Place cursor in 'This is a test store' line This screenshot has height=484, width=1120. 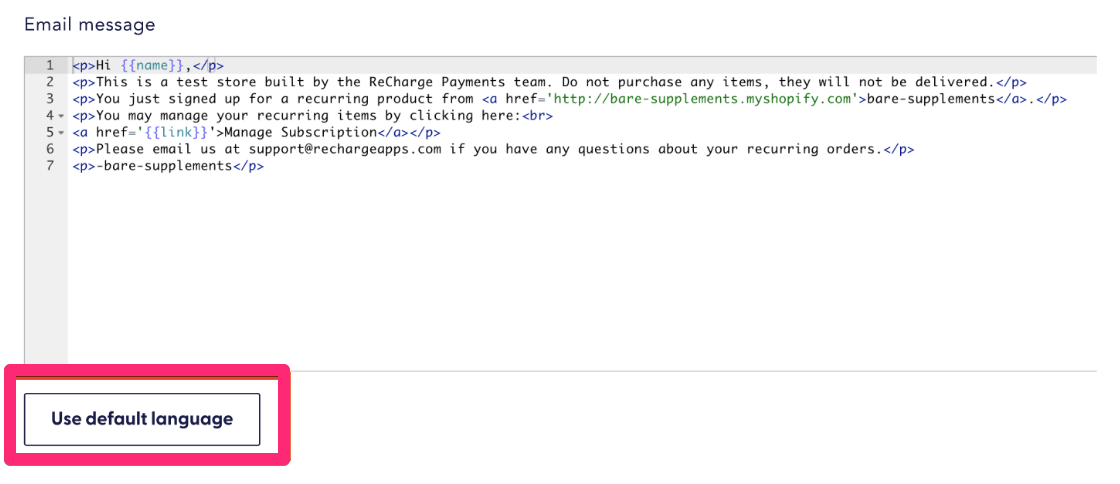point(550,82)
